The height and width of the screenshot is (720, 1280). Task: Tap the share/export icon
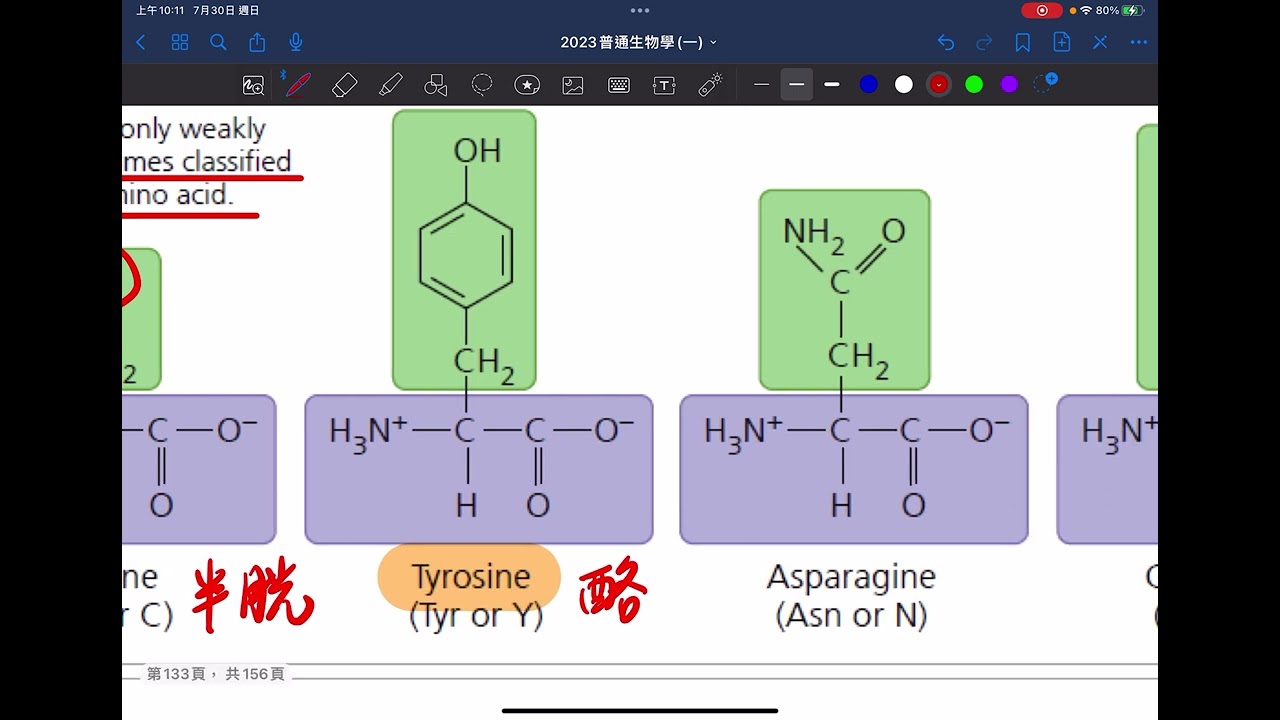coord(257,42)
